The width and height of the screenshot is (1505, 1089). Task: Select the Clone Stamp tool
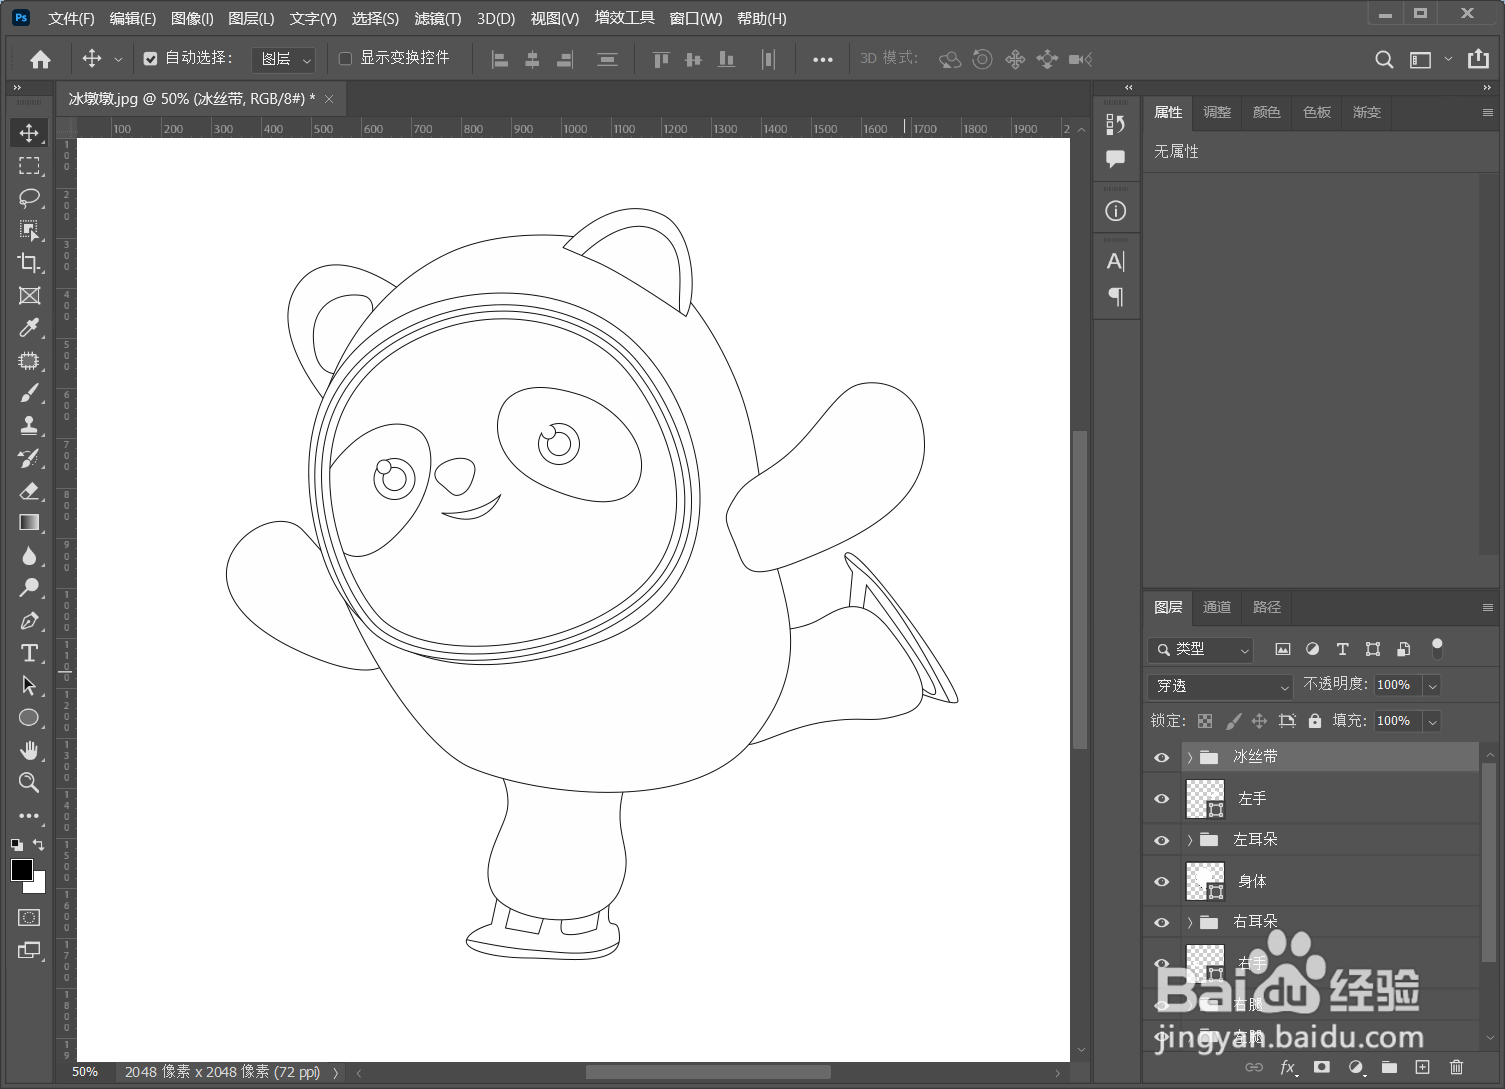(29, 426)
